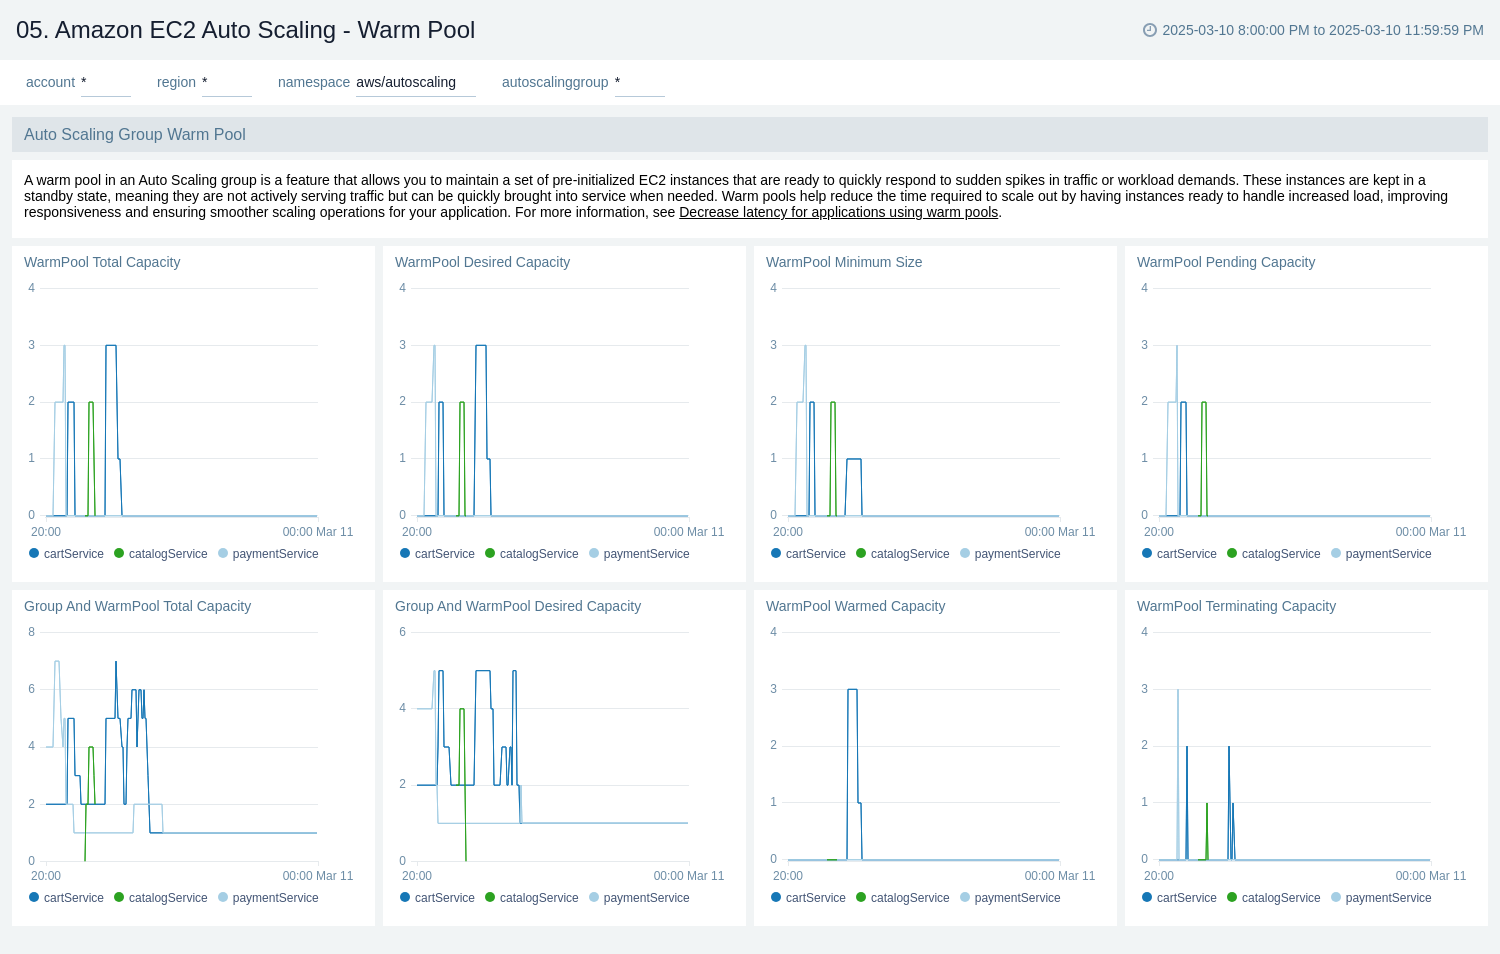Hide paymentService series in WarmPool Warmed Capacity
1500x954 pixels.
point(964,897)
